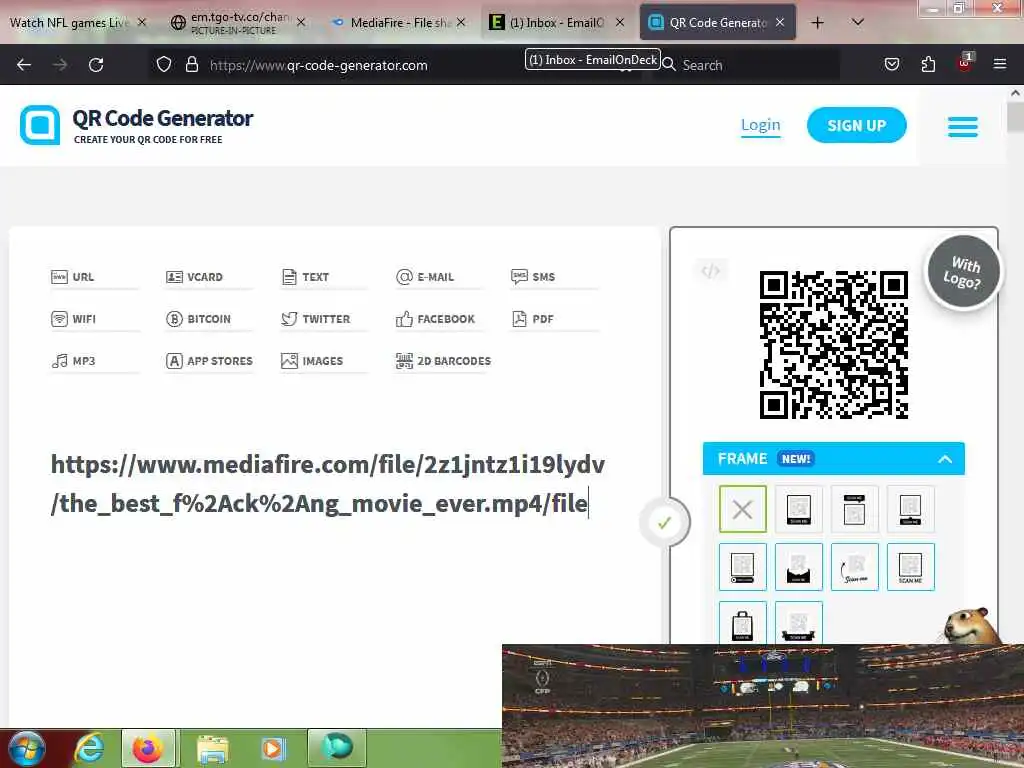Click the generated QR code image

click(x=834, y=344)
